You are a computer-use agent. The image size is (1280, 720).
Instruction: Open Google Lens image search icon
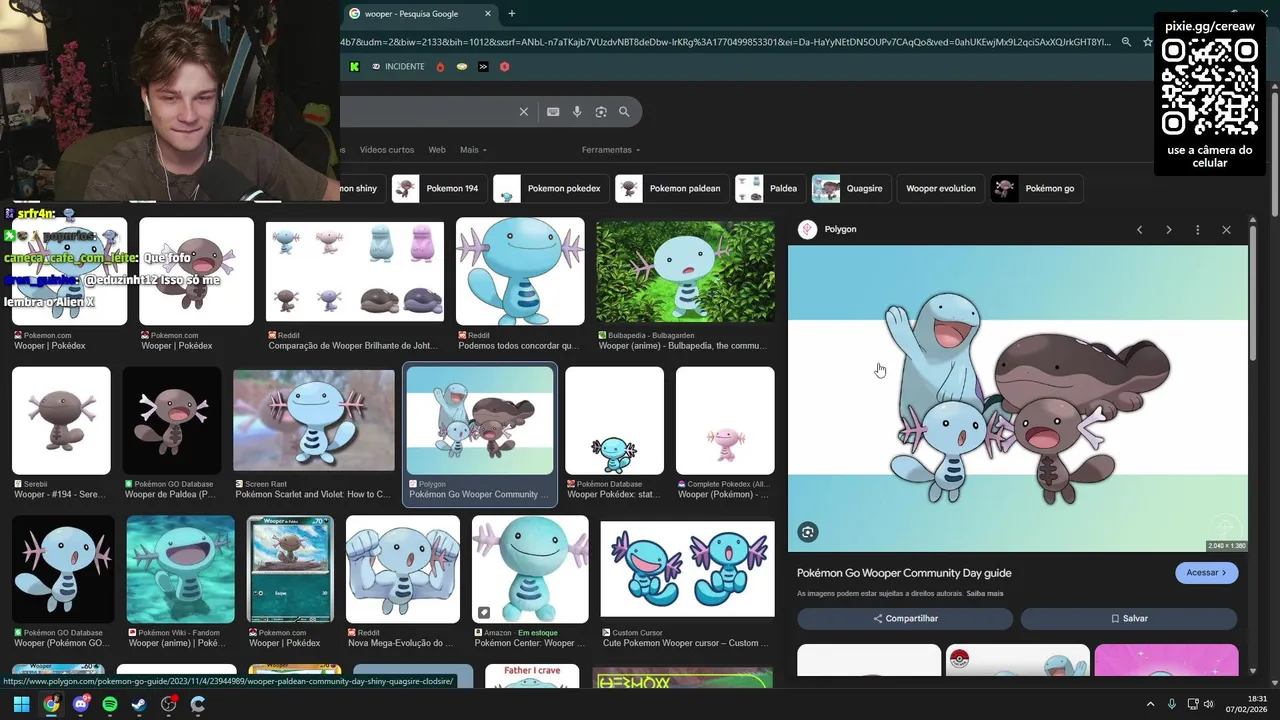(601, 112)
